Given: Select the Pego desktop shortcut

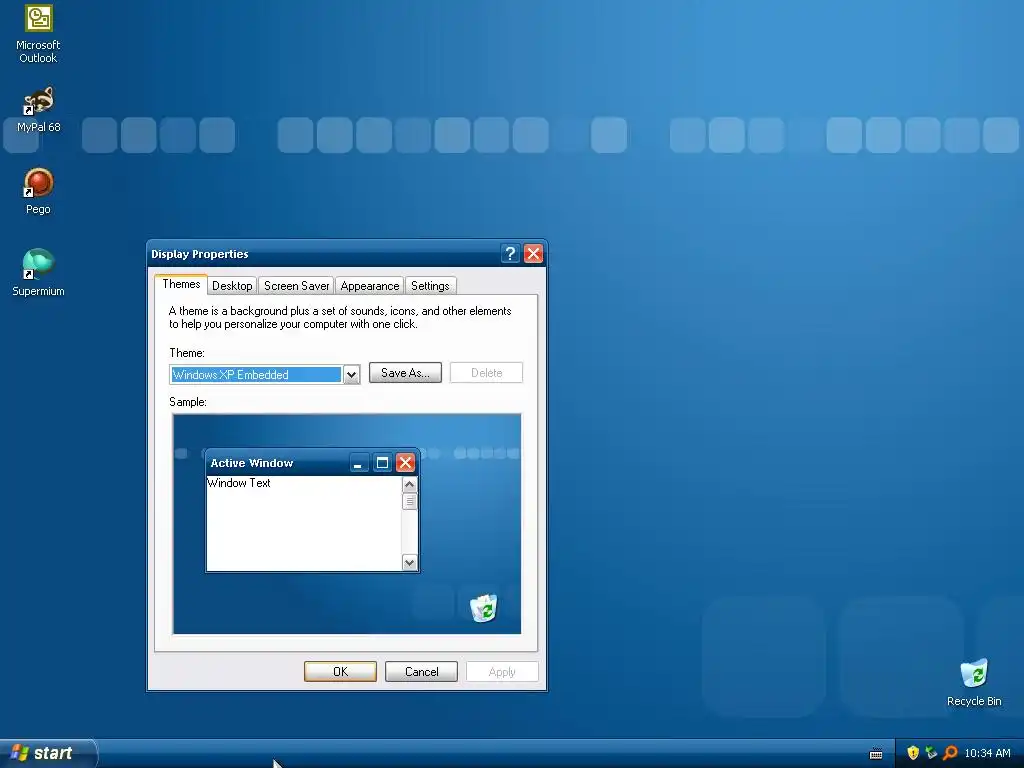Looking at the screenshot, I should pyautogui.click(x=38, y=191).
